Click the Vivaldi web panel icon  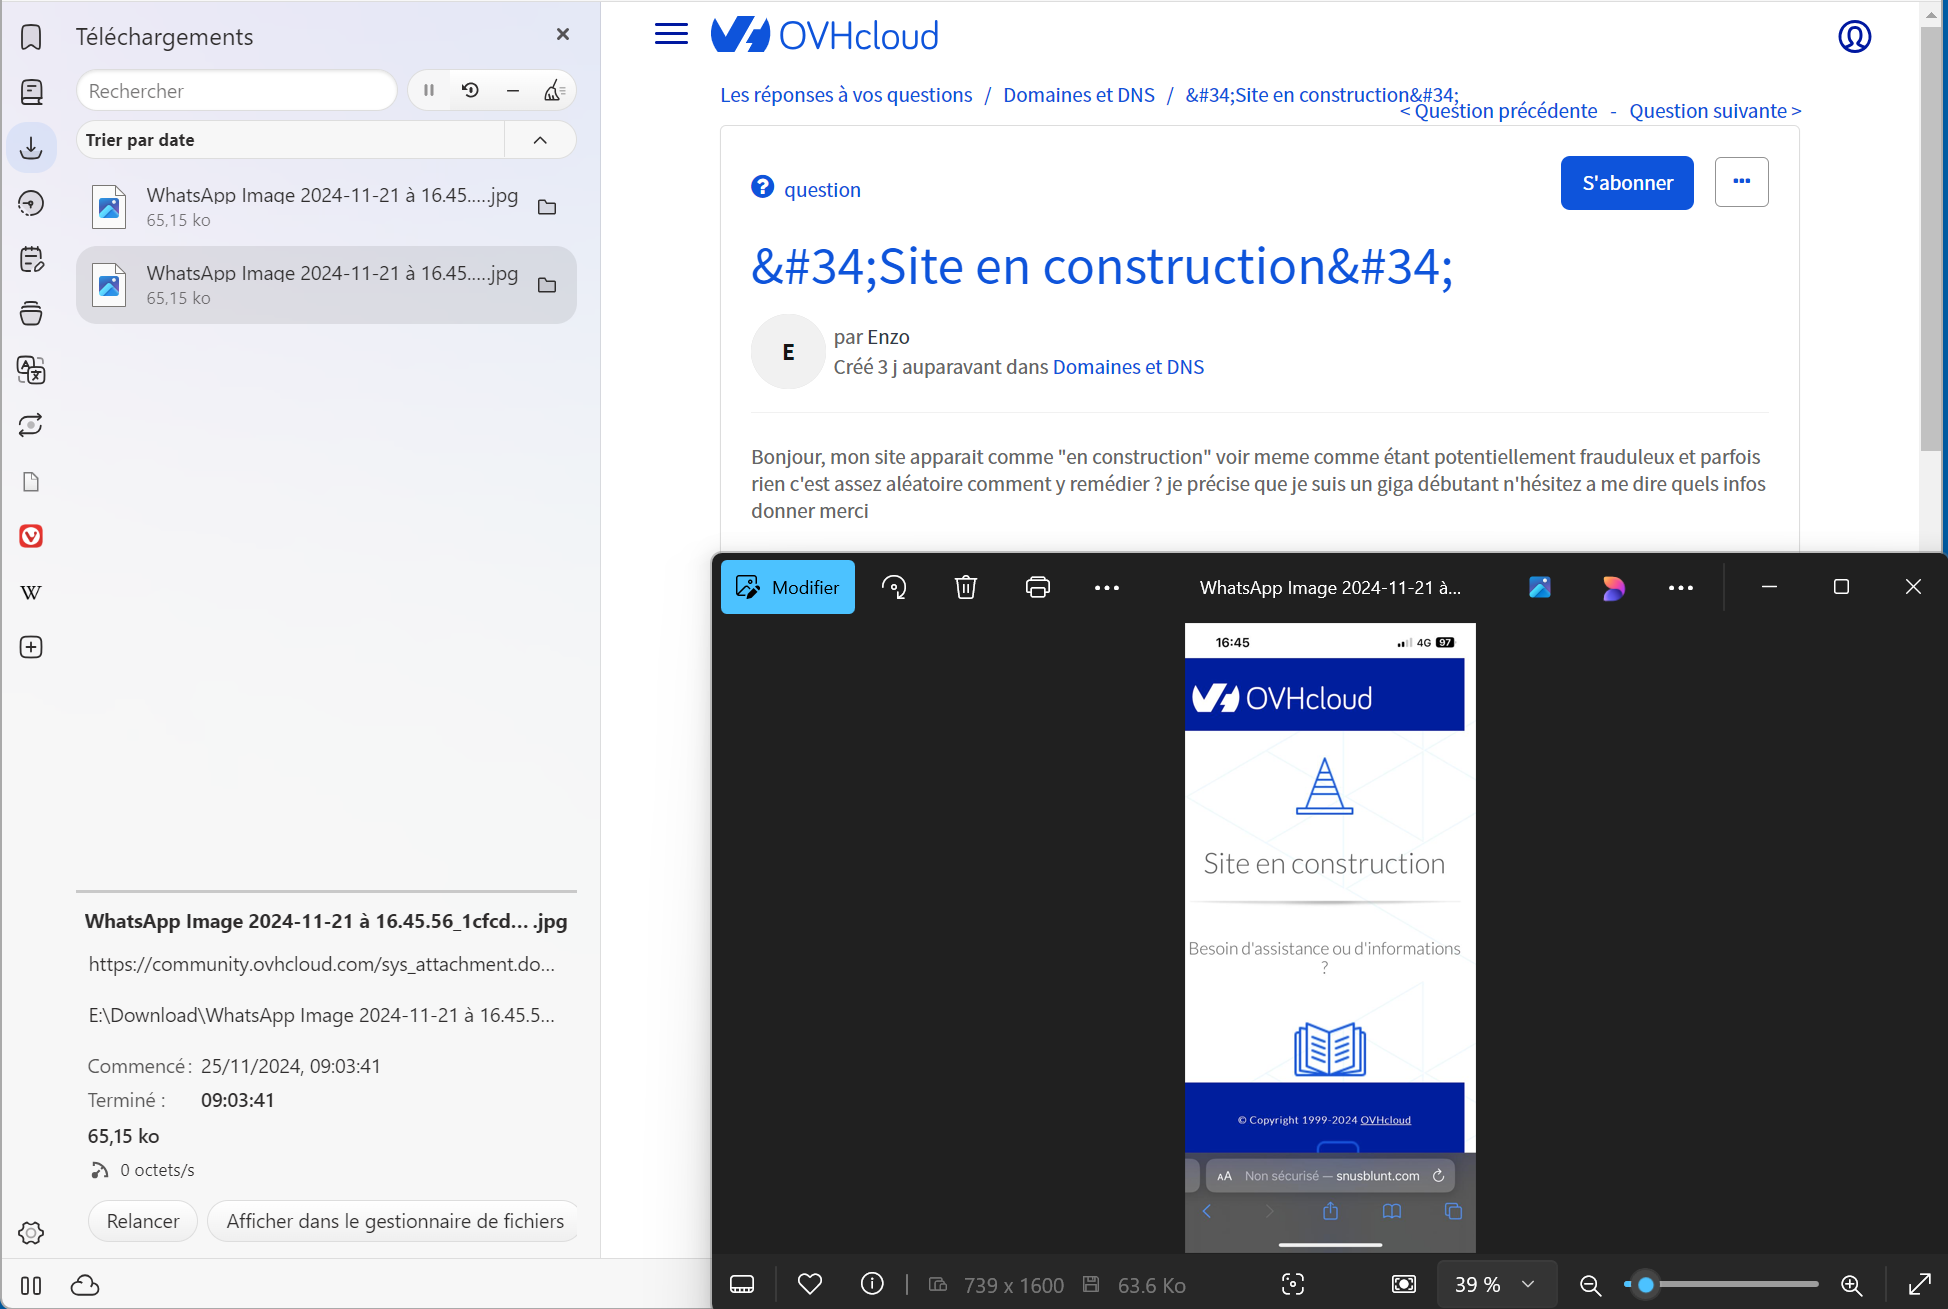point(31,536)
